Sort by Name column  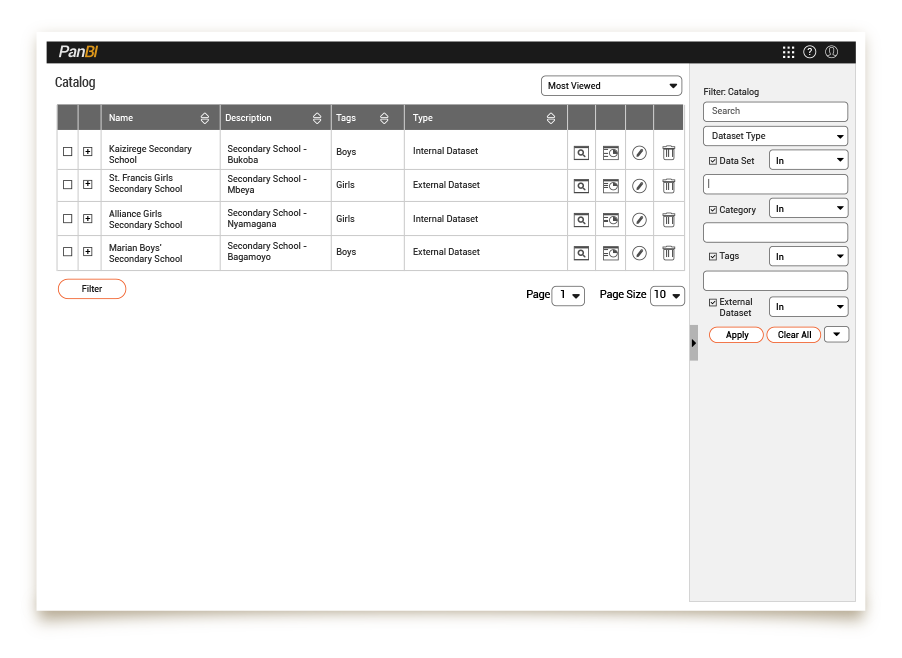coord(205,118)
